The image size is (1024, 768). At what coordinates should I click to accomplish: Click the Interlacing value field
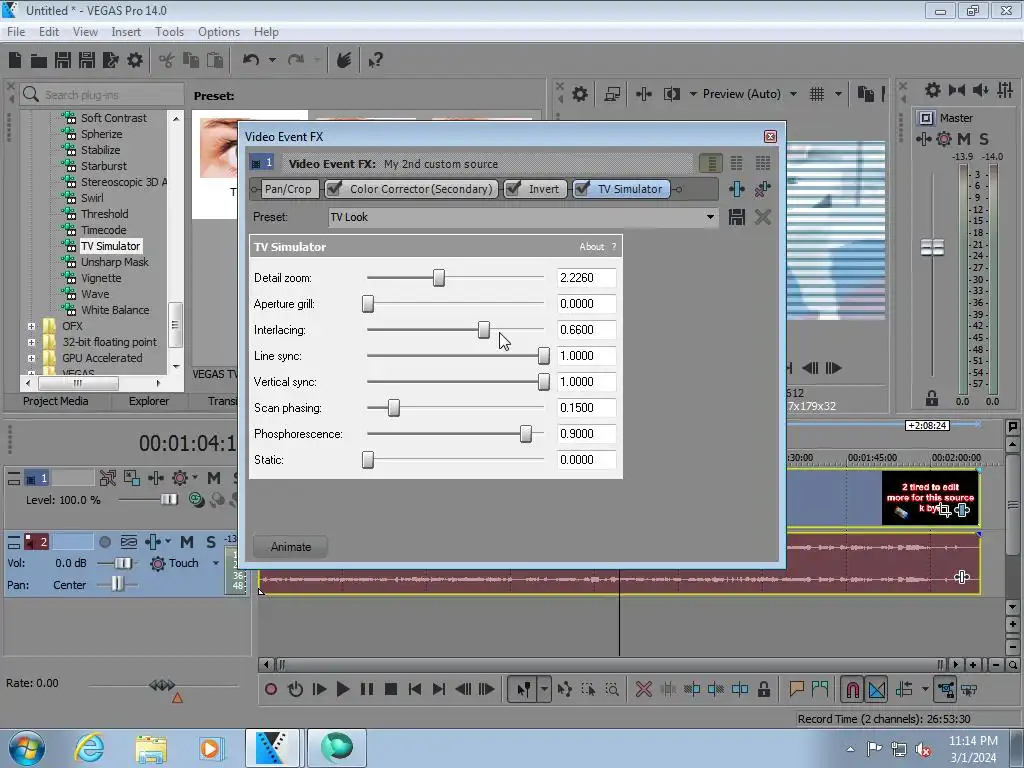[586, 330]
